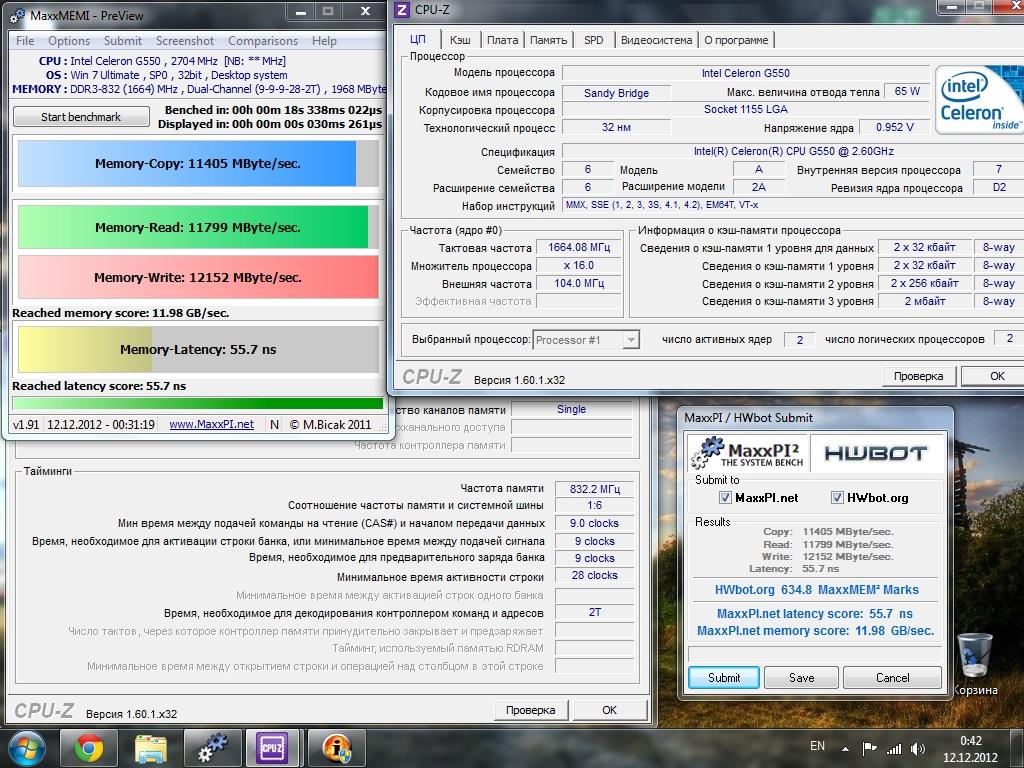Switch to the О программе tab
The height and width of the screenshot is (768, 1024).
click(736, 40)
